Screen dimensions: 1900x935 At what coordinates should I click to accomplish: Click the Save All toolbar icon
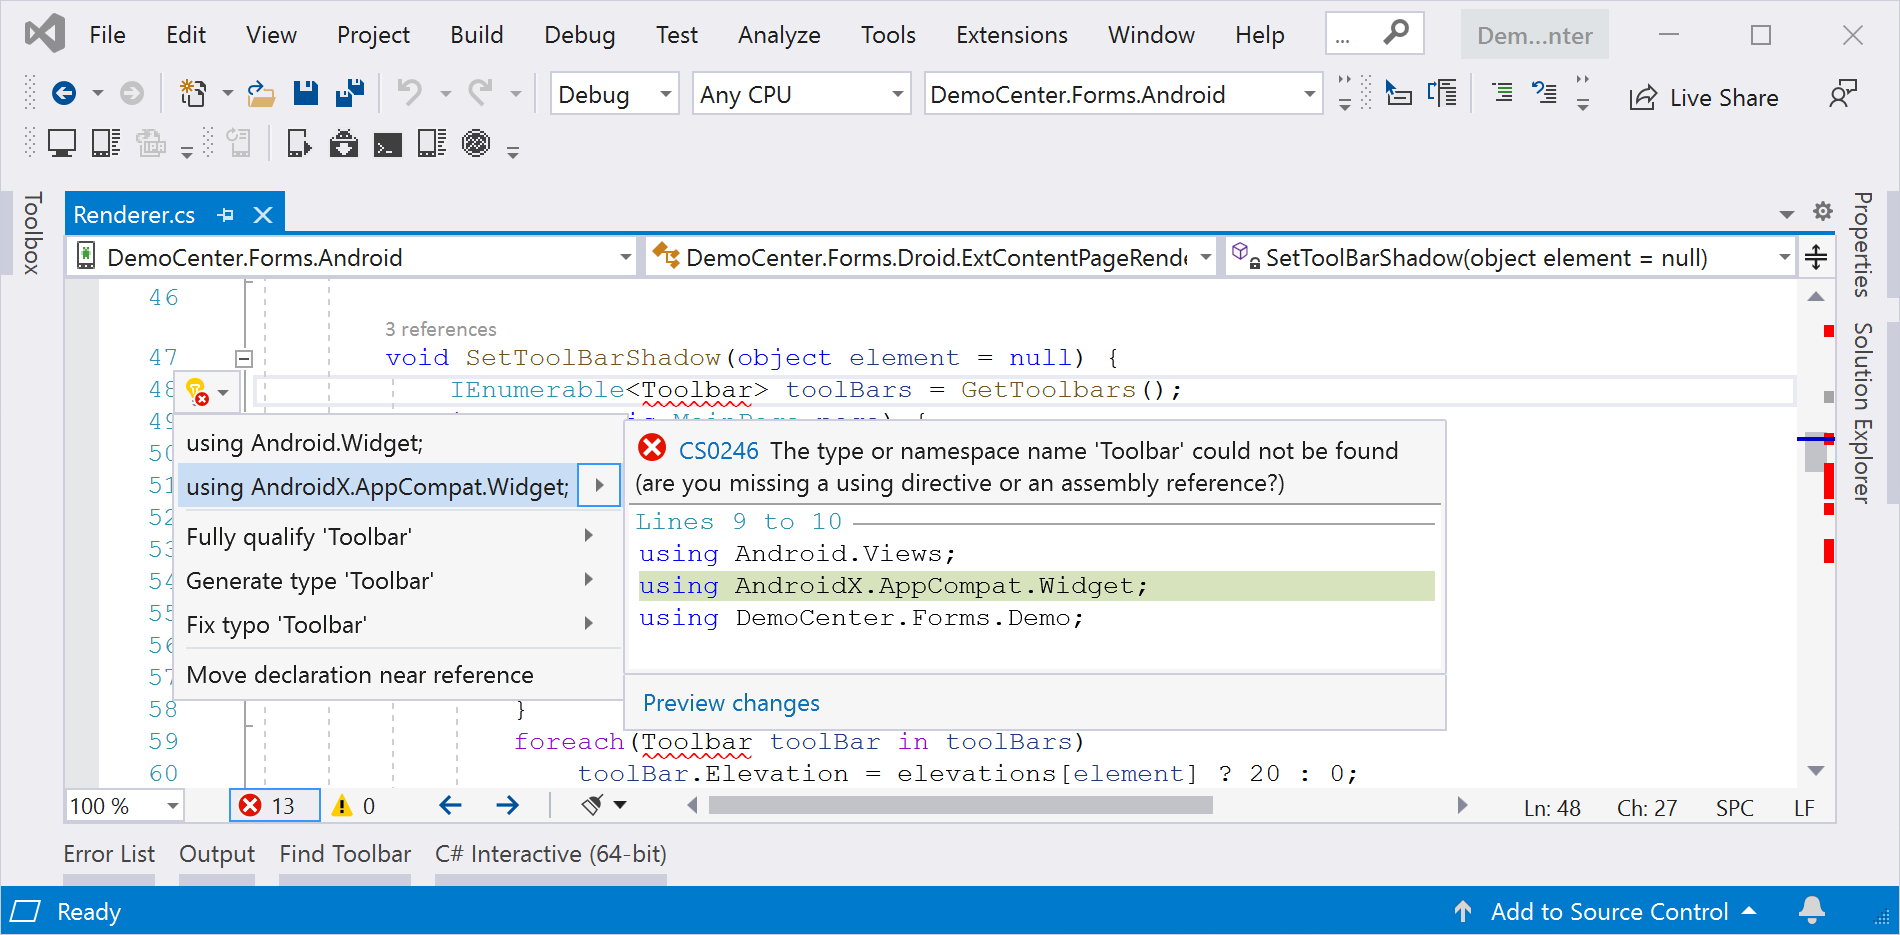pos(350,94)
